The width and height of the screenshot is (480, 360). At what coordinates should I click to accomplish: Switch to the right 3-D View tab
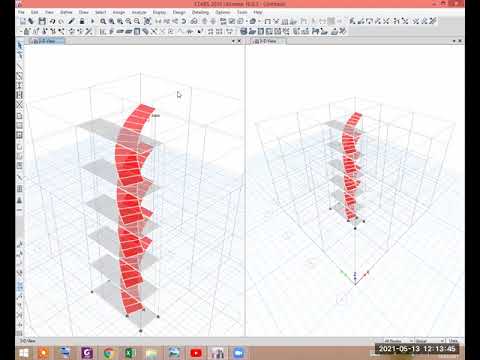tap(268, 41)
